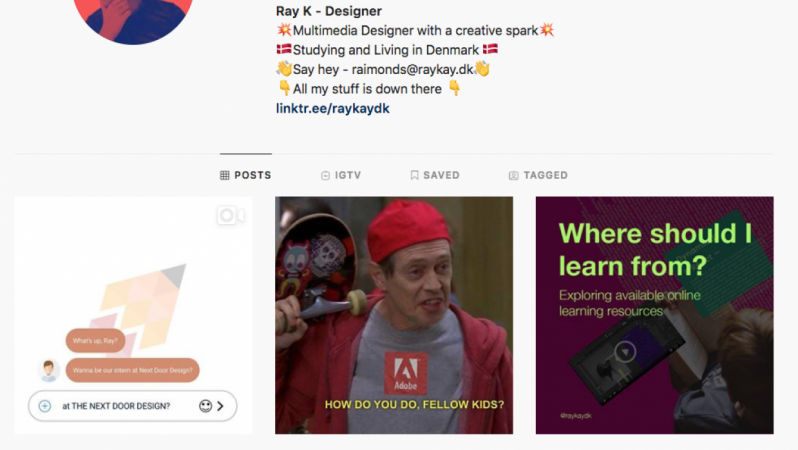Click the send arrow in chat input

220,406
